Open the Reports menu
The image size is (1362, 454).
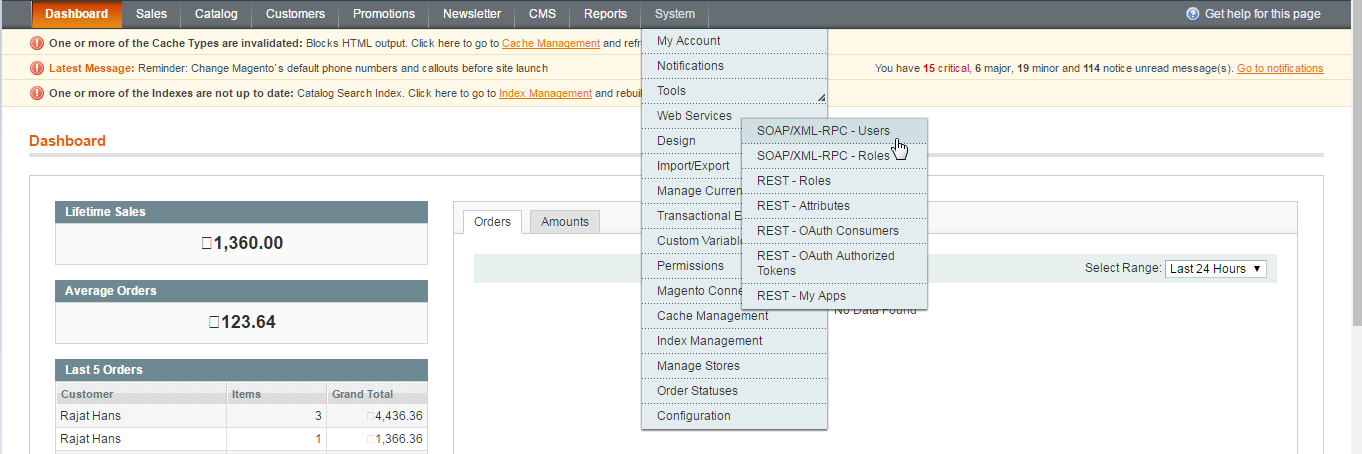pos(605,14)
